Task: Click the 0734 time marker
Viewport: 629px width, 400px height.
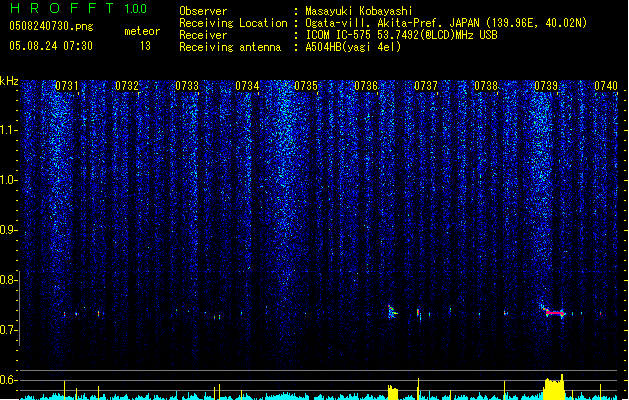Action: point(247,86)
